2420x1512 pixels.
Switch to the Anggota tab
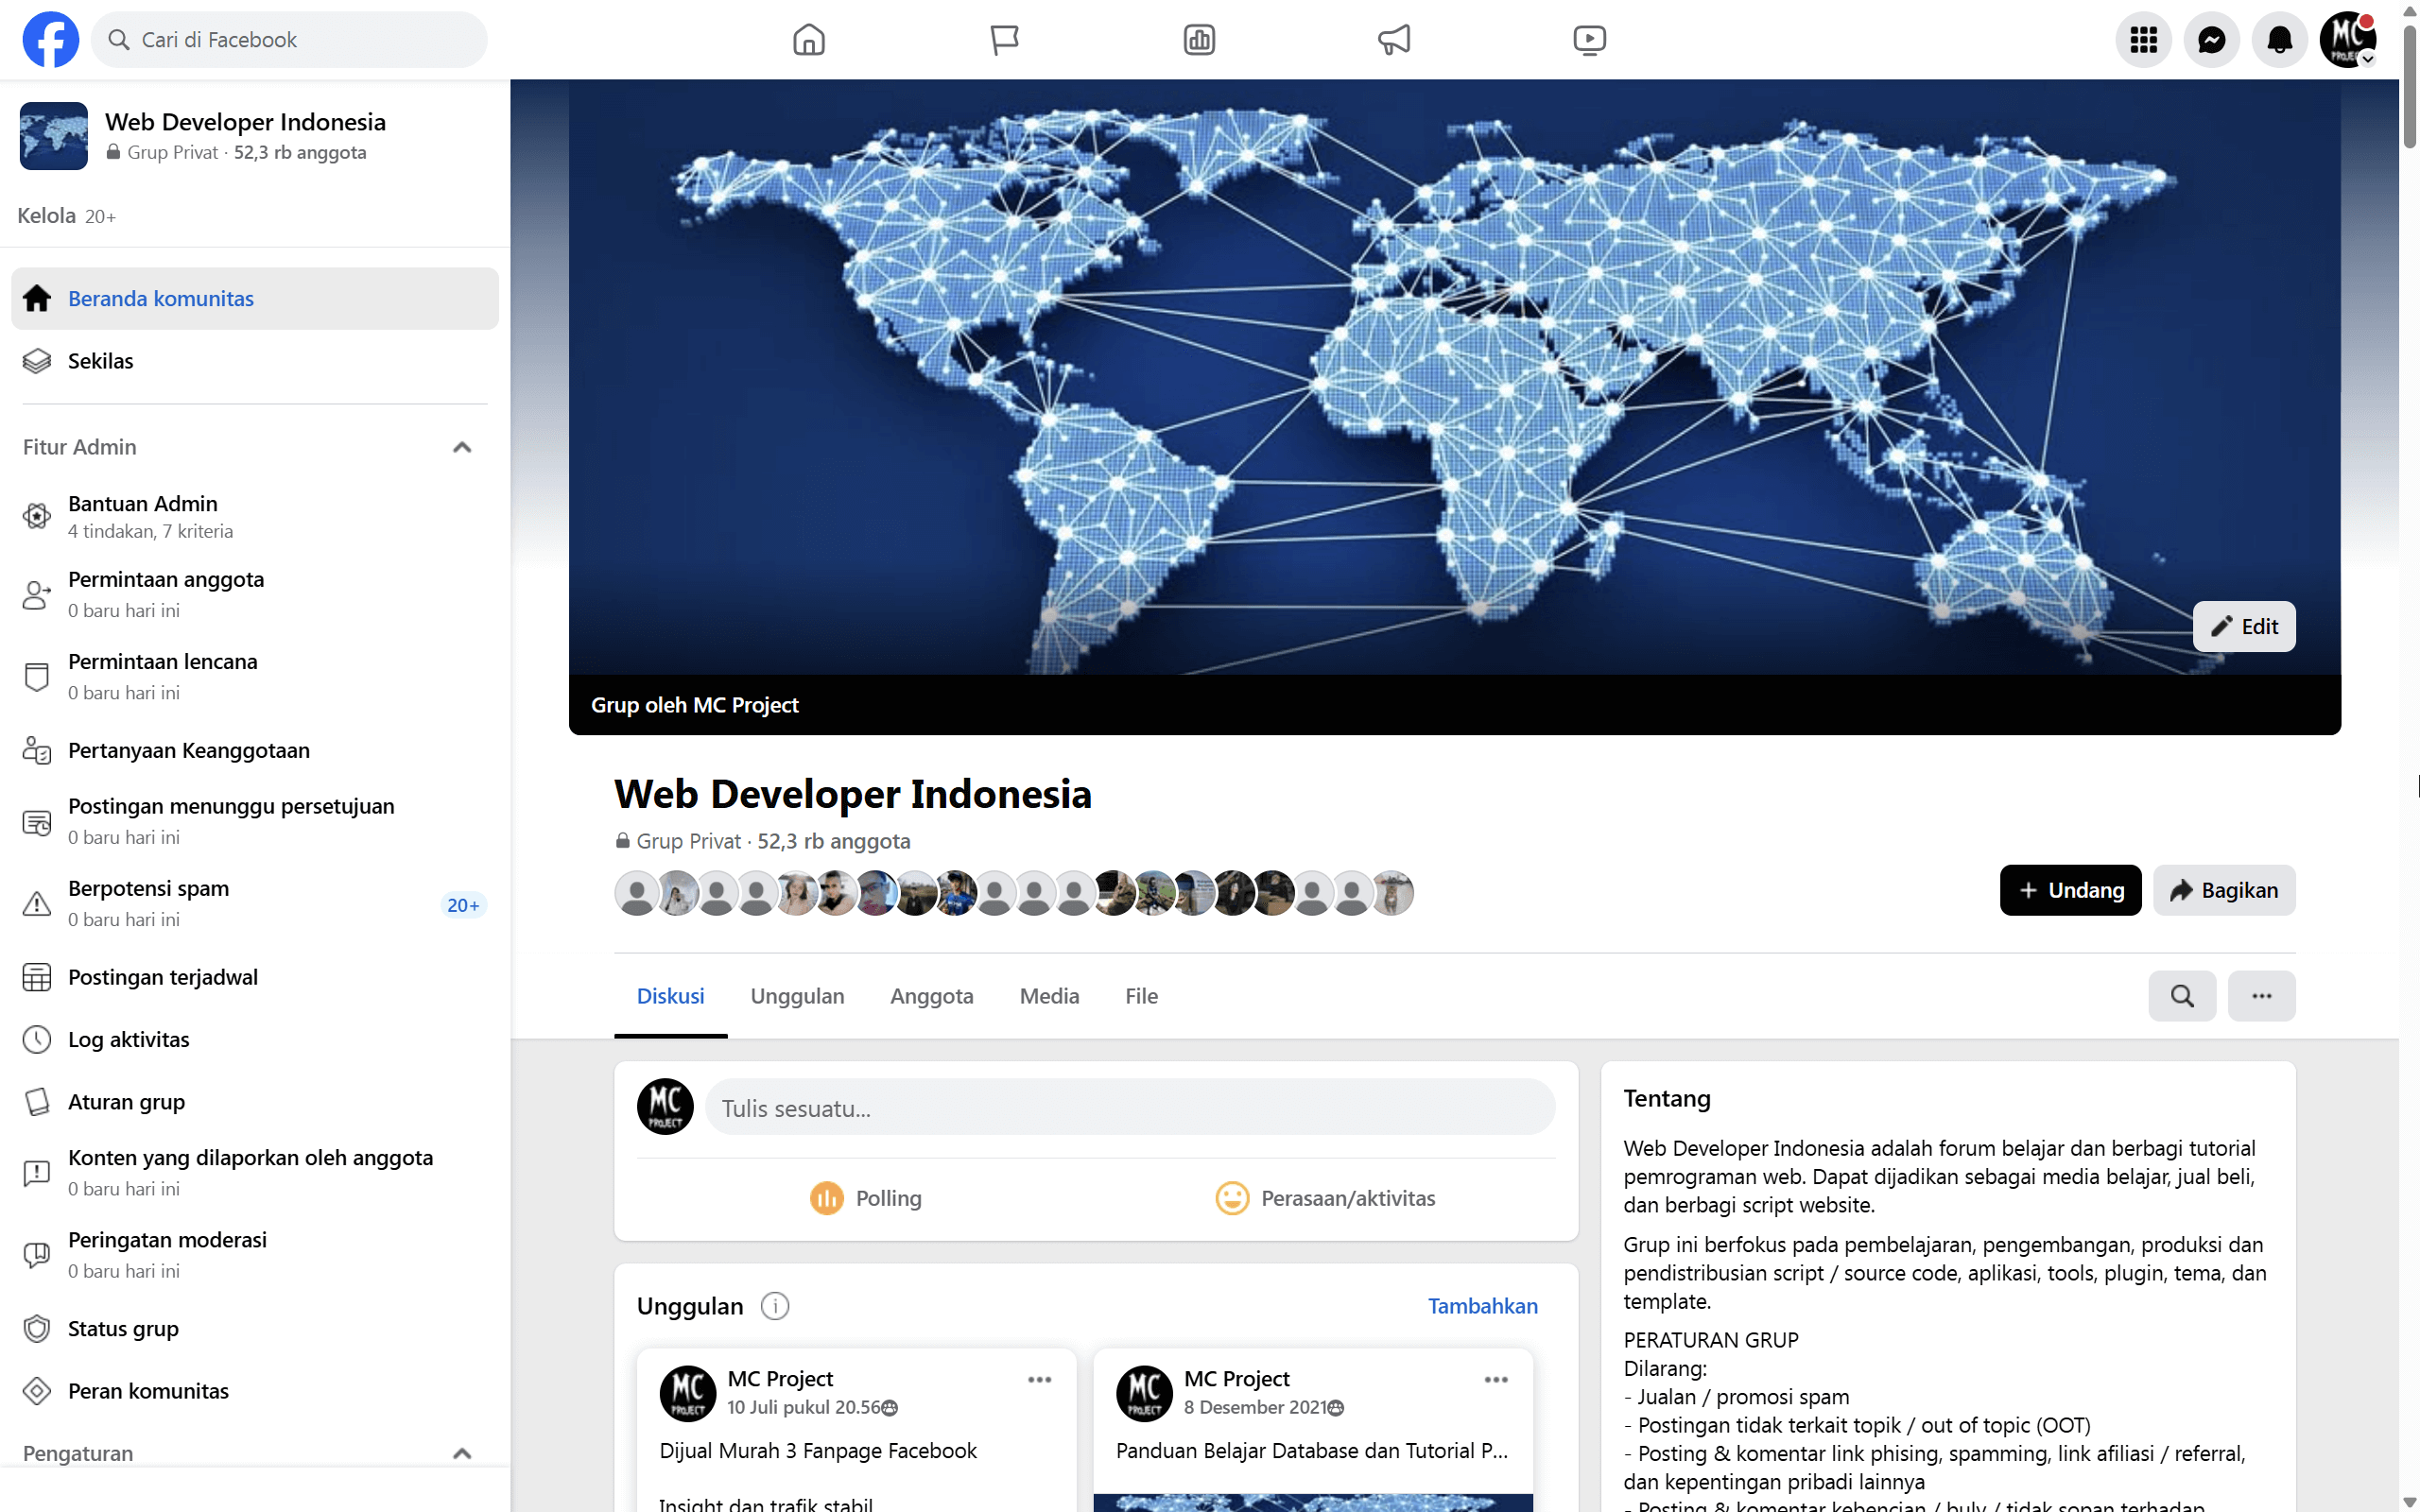[x=931, y=996]
